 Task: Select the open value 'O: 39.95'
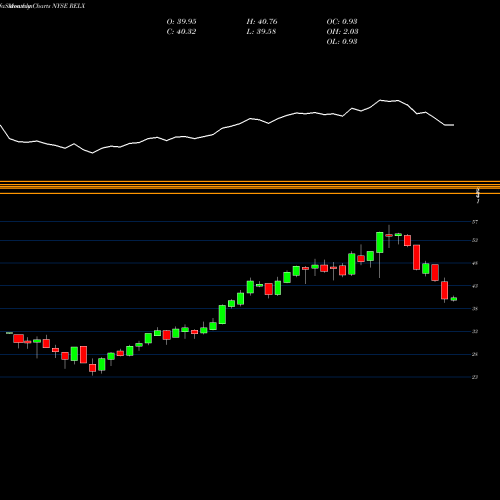(181, 22)
